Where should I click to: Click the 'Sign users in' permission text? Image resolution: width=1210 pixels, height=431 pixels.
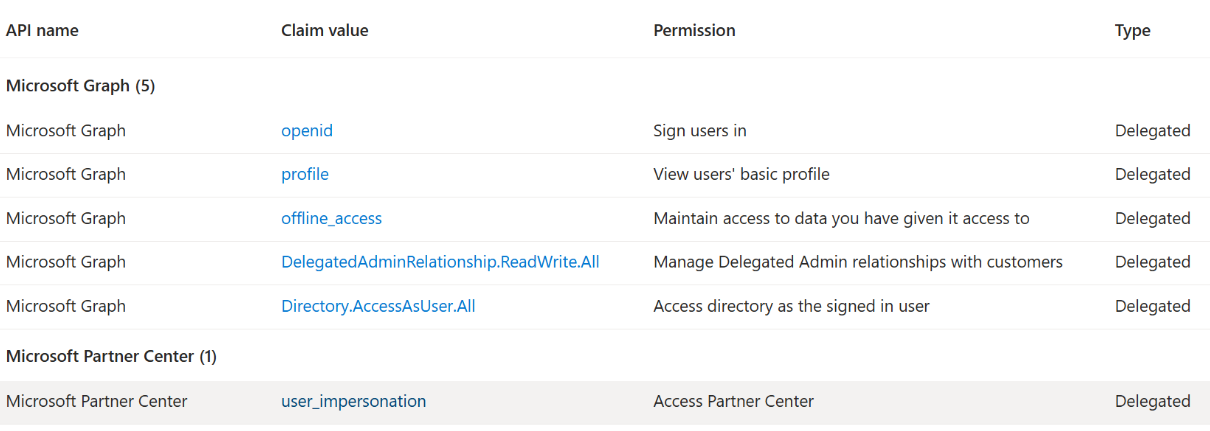pos(700,131)
